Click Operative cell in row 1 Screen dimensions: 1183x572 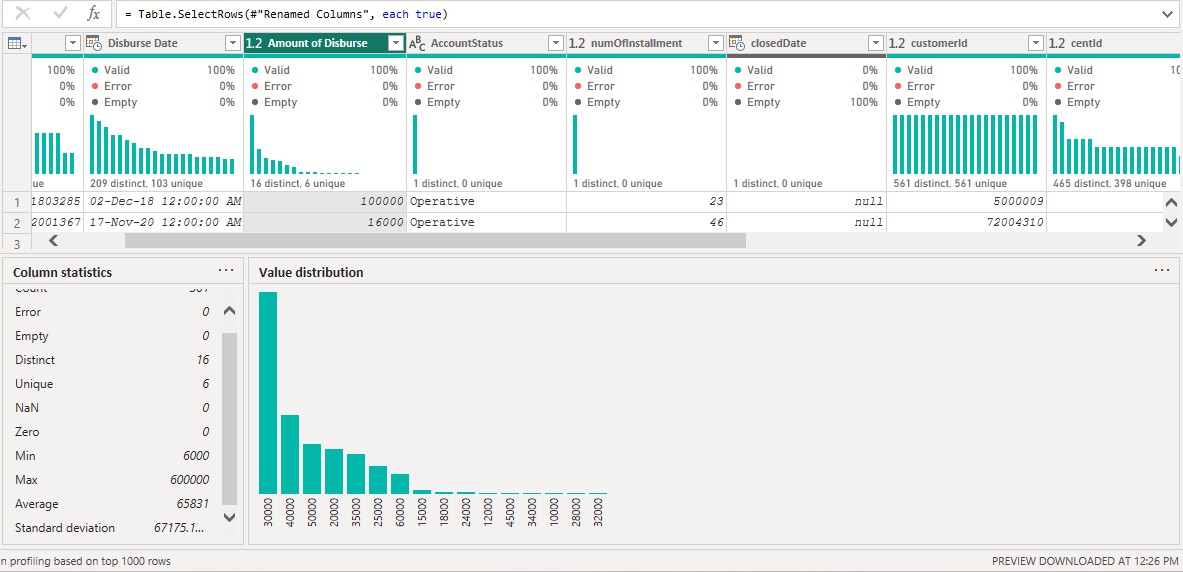(486, 202)
